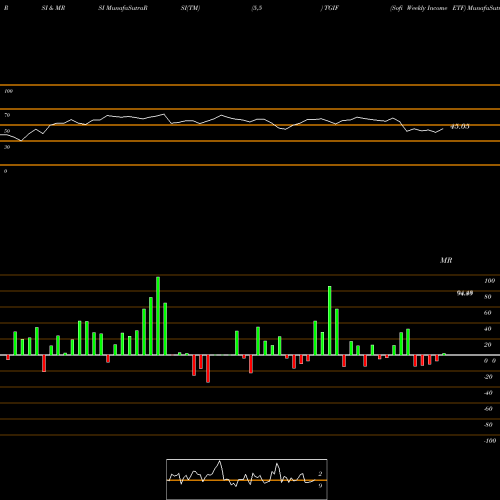Click the MR axis label 60
This screenshot has height=500, width=500.
[488, 313]
